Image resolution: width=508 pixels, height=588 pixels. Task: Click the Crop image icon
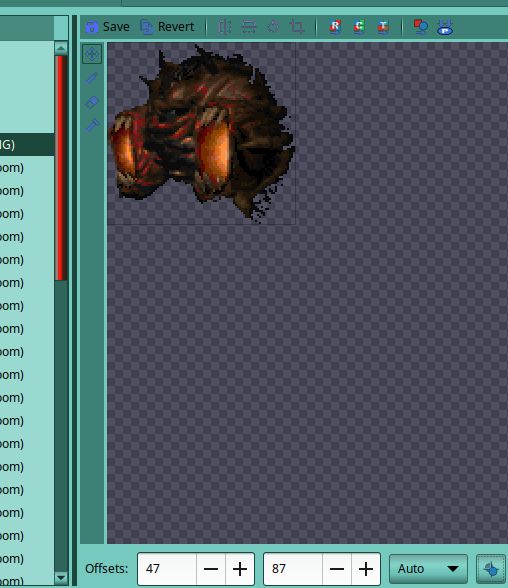click(297, 27)
